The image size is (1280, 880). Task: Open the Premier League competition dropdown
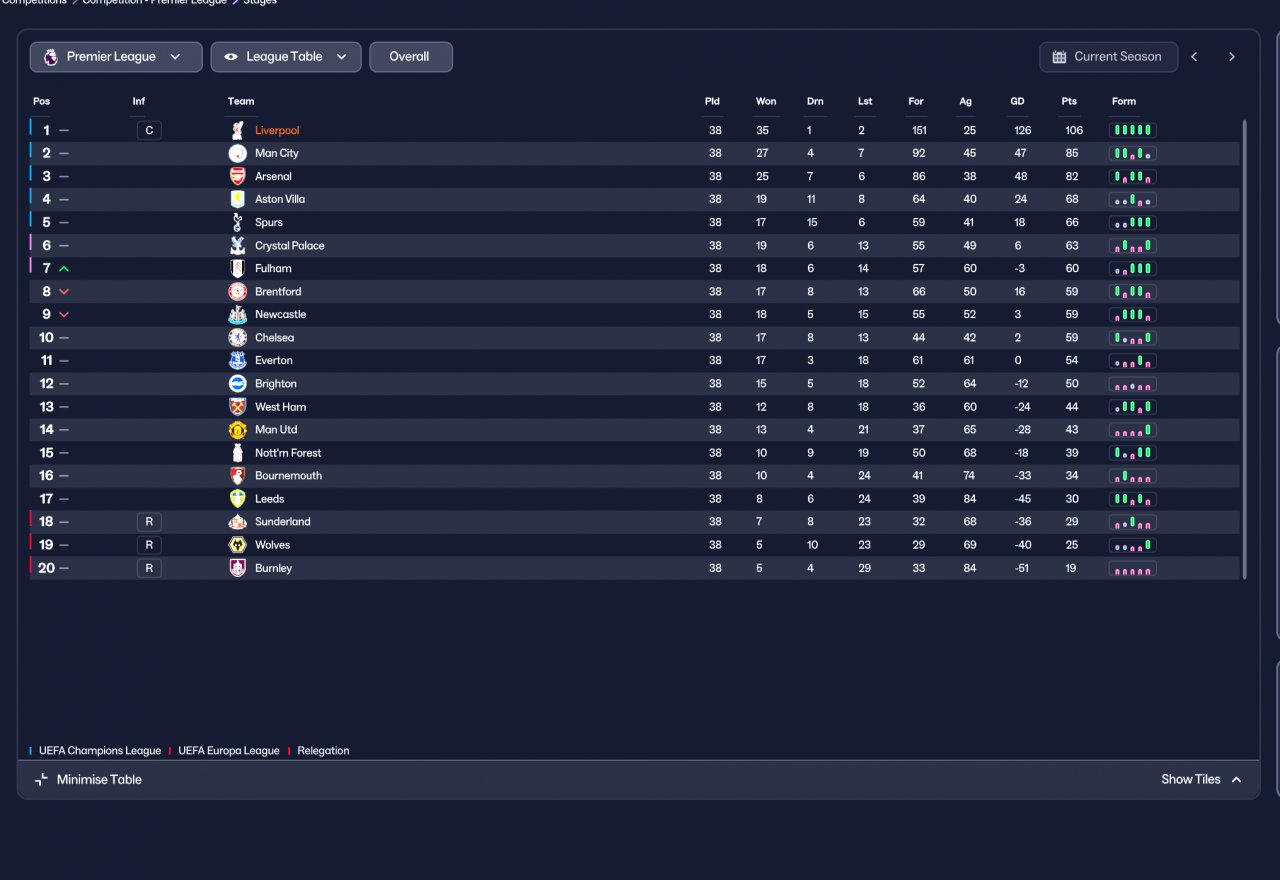click(116, 57)
